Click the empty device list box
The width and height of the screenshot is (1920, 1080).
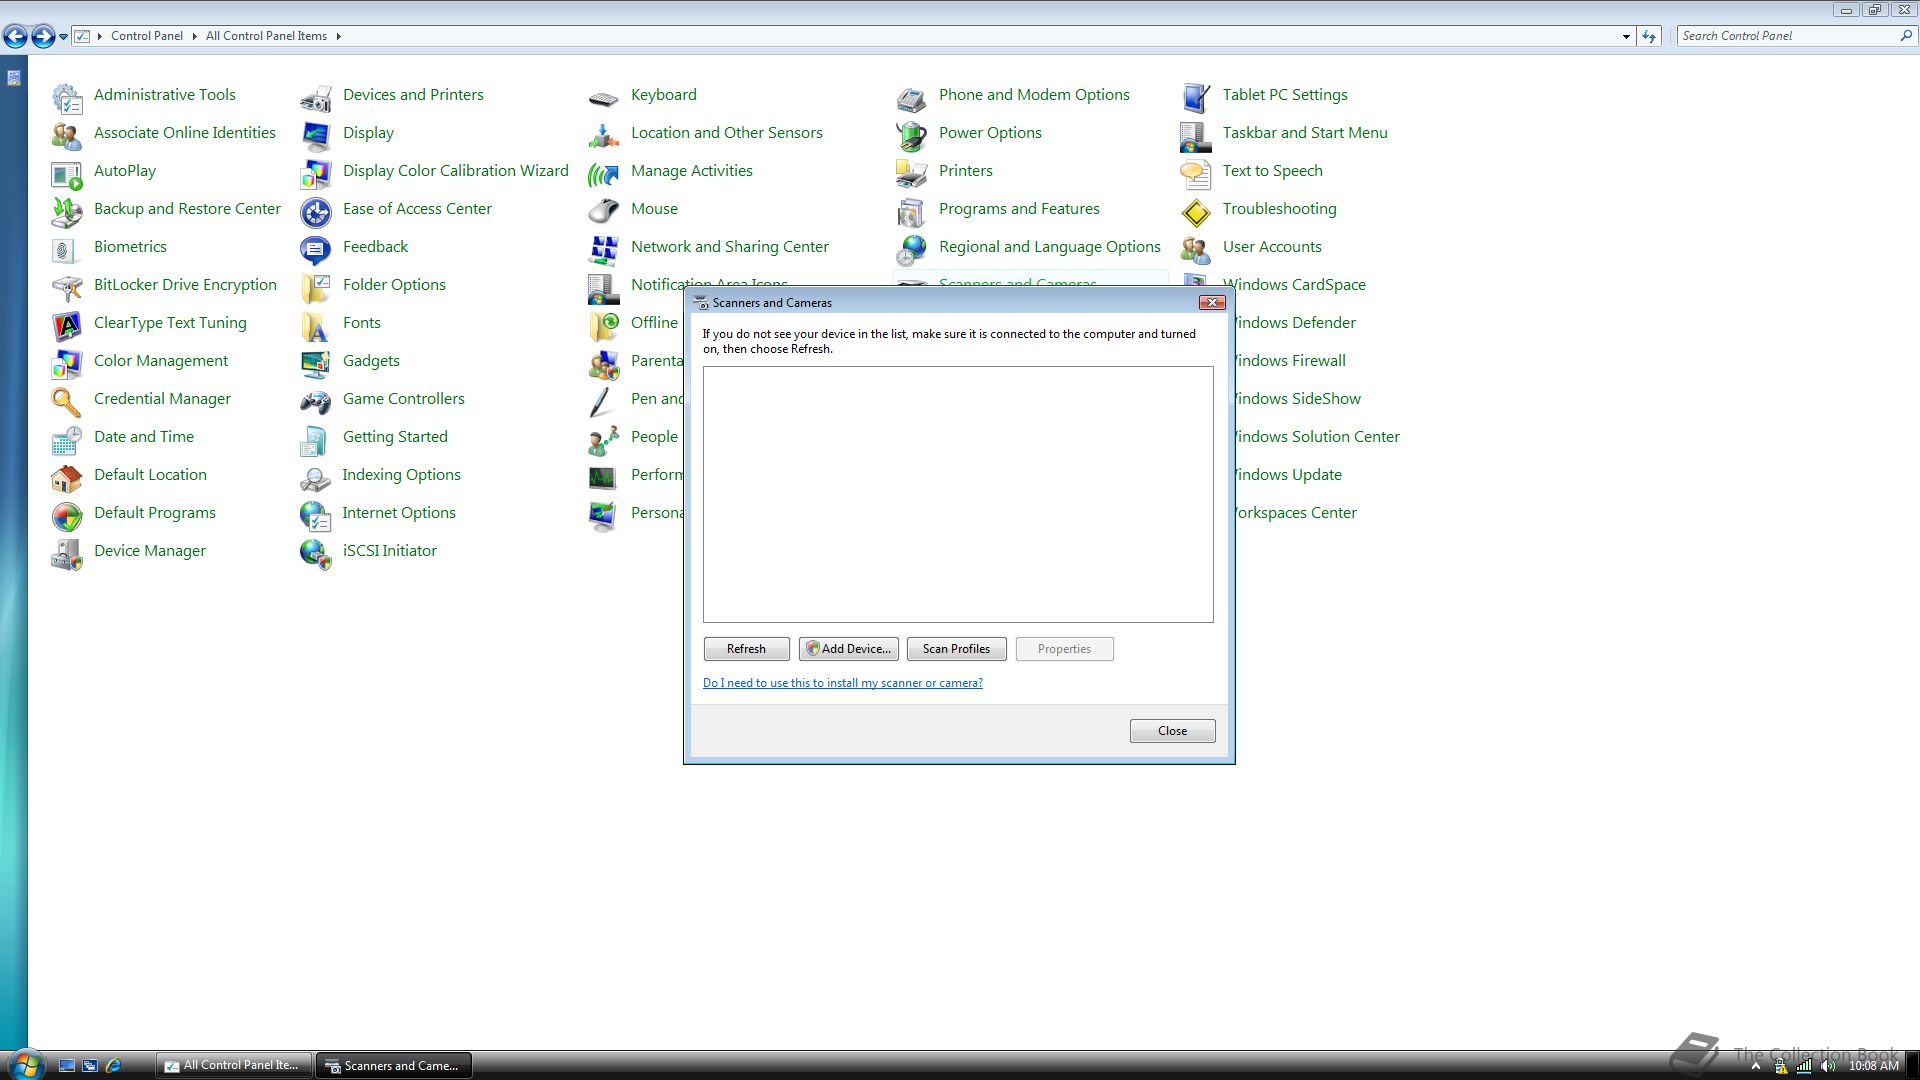pyautogui.click(x=958, y=494)
